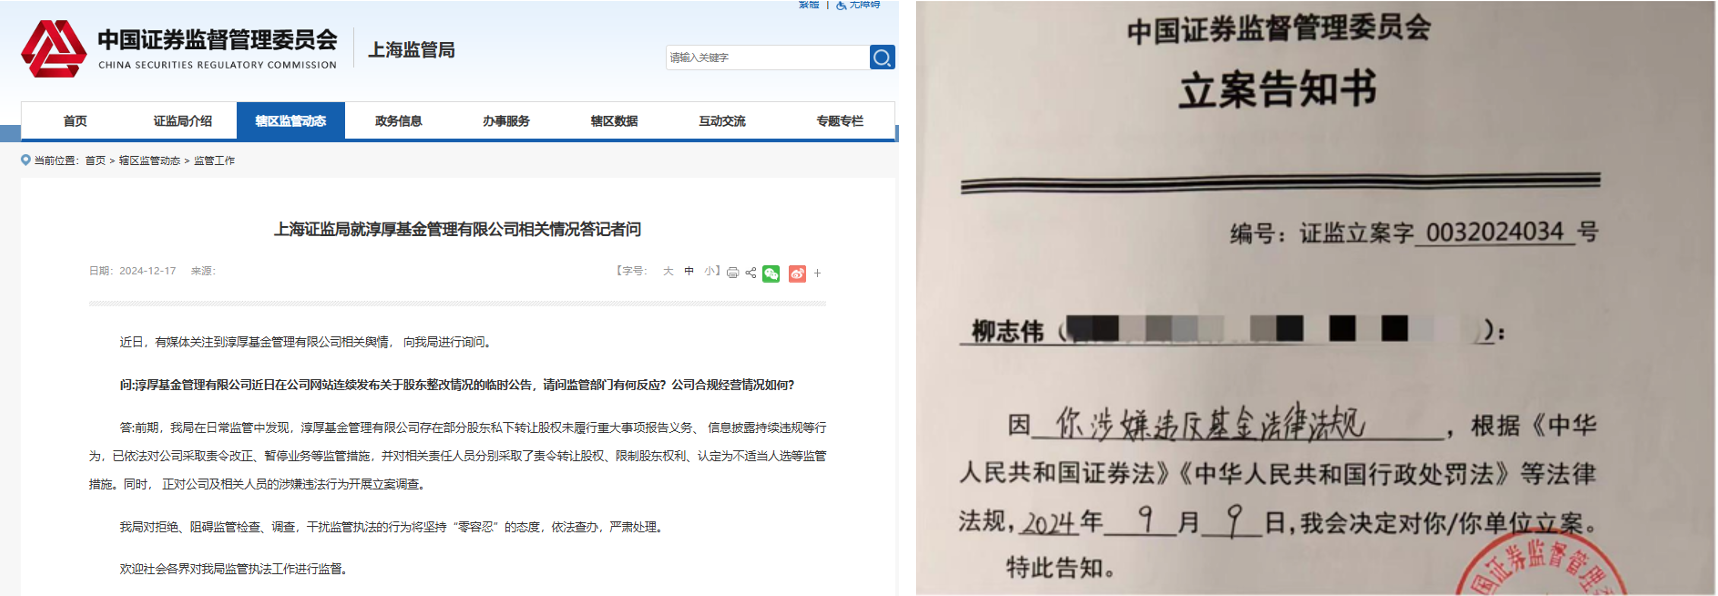
Task: Open the 专题专栏 navigation tab
Action: pos(840,121)
